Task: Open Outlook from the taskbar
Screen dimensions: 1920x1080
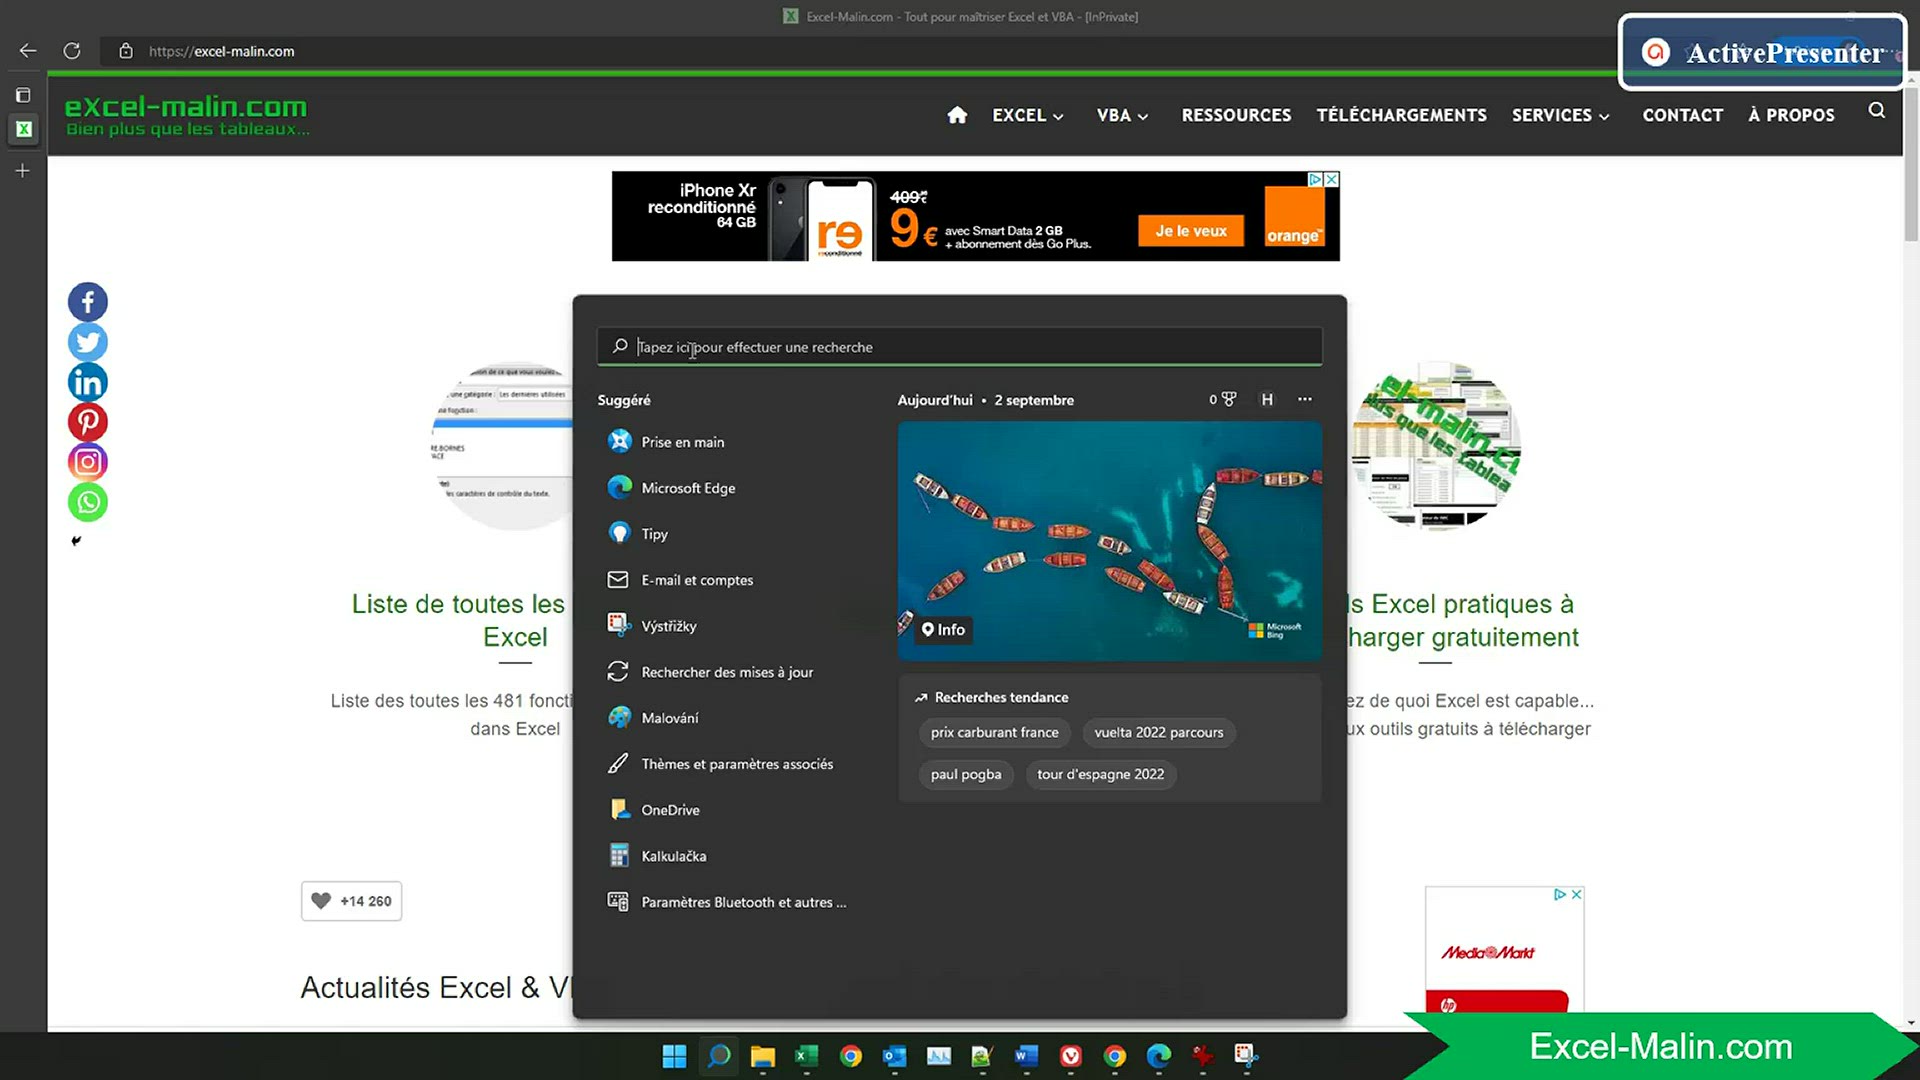Action: [895, 1056]
